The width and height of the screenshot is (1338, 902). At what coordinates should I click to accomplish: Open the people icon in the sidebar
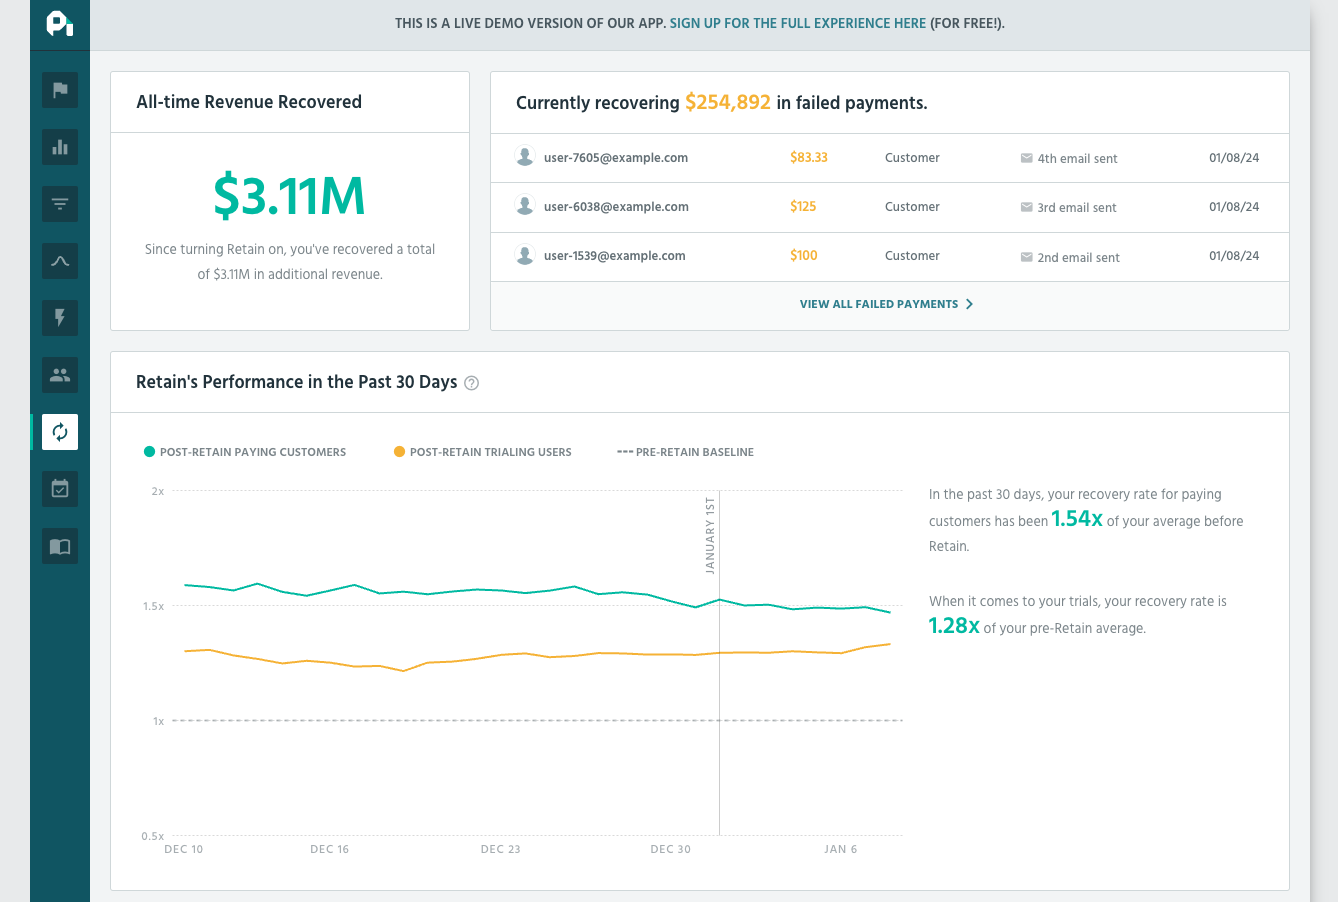(60, 375)
